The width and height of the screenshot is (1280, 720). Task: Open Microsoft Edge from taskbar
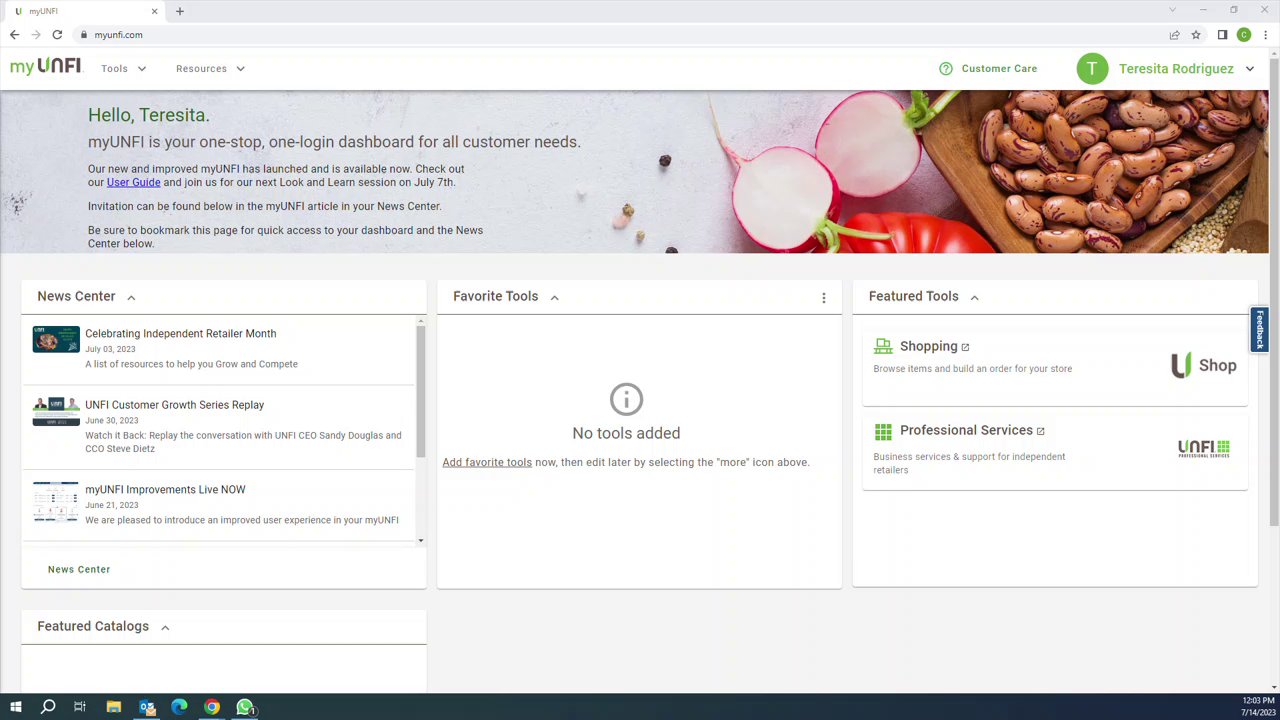click(179, 708)
